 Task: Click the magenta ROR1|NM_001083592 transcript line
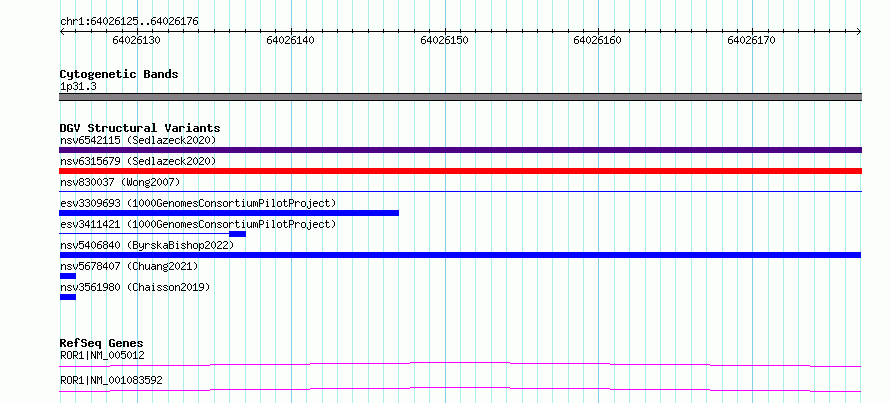pos(460,389)
